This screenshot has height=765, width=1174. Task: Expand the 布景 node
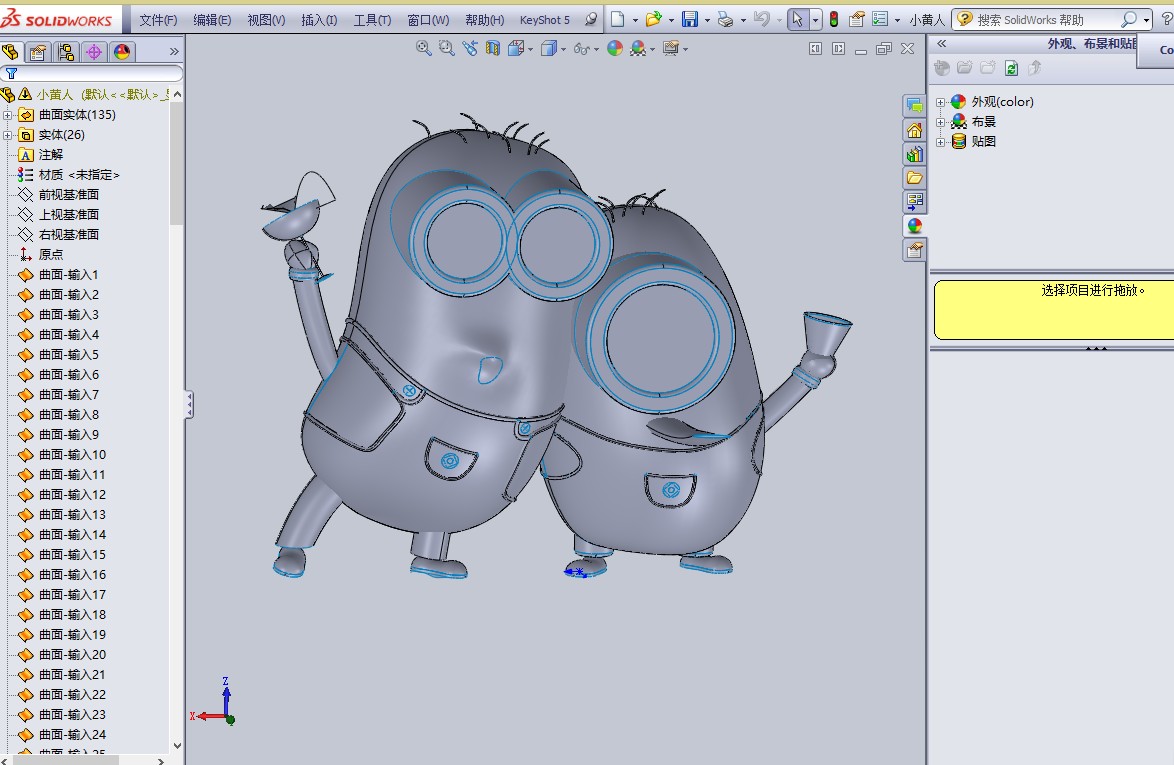click(x=941, y=122)
